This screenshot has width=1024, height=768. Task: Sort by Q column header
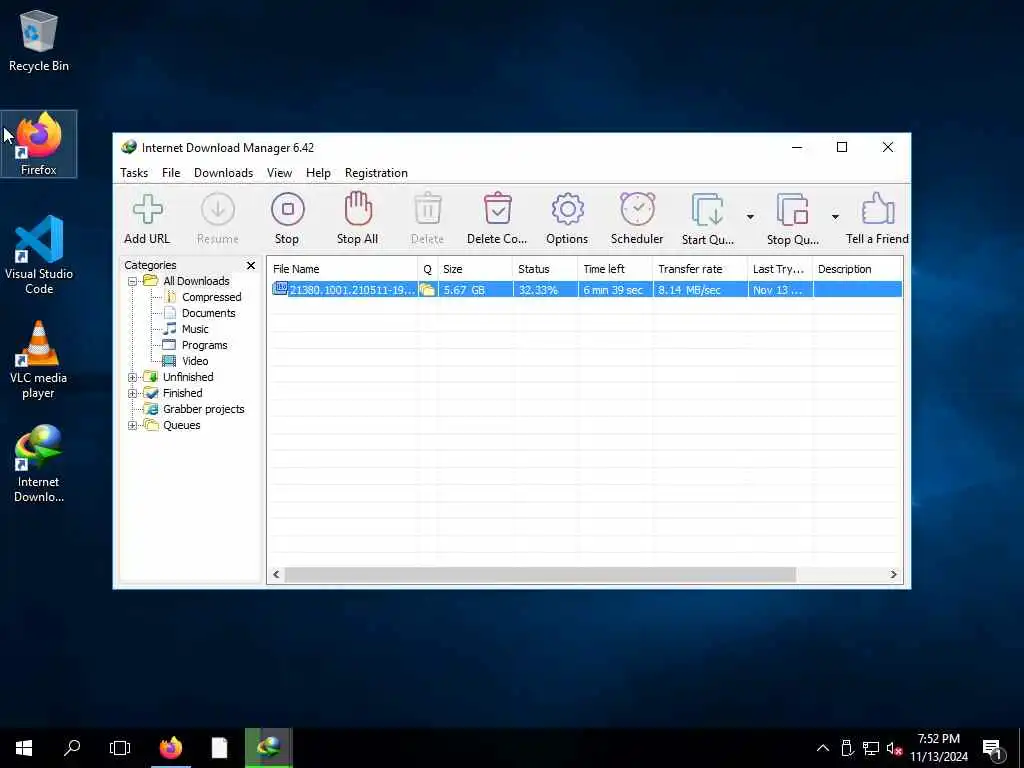coord(428,269)
